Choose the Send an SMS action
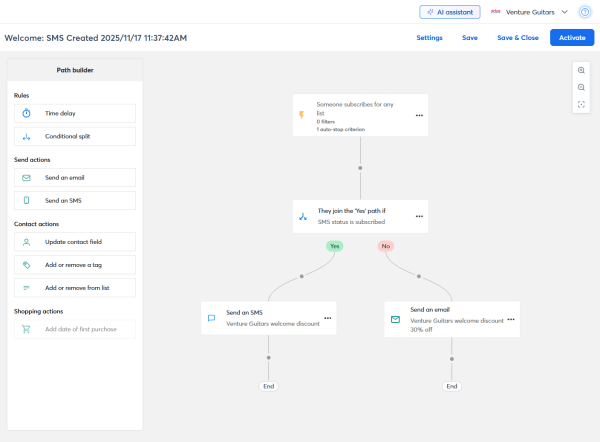600x442 pixels. tap(74, 200)
